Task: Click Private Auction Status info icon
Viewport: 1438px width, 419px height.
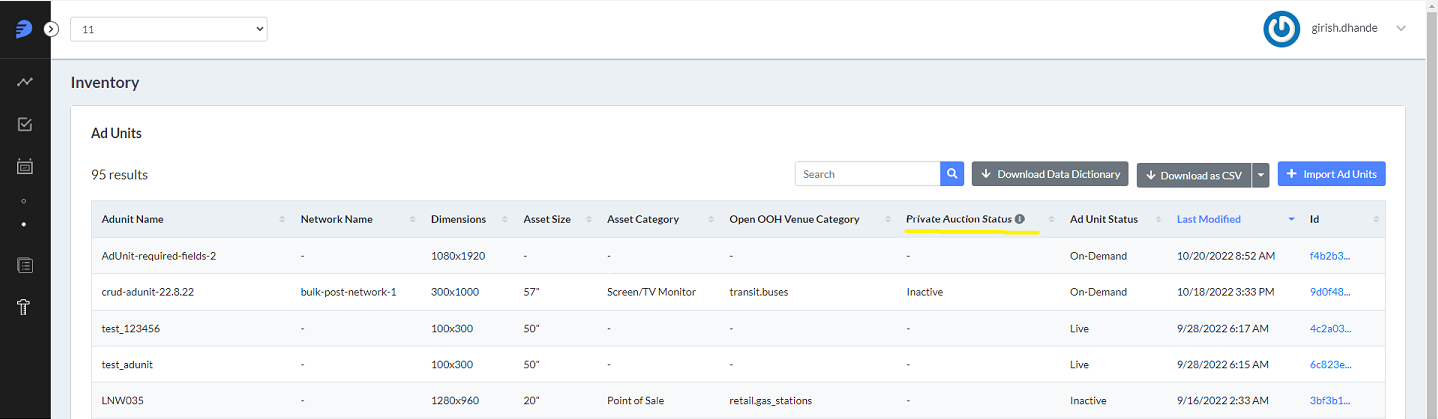Action: (x=1020, y=219)
